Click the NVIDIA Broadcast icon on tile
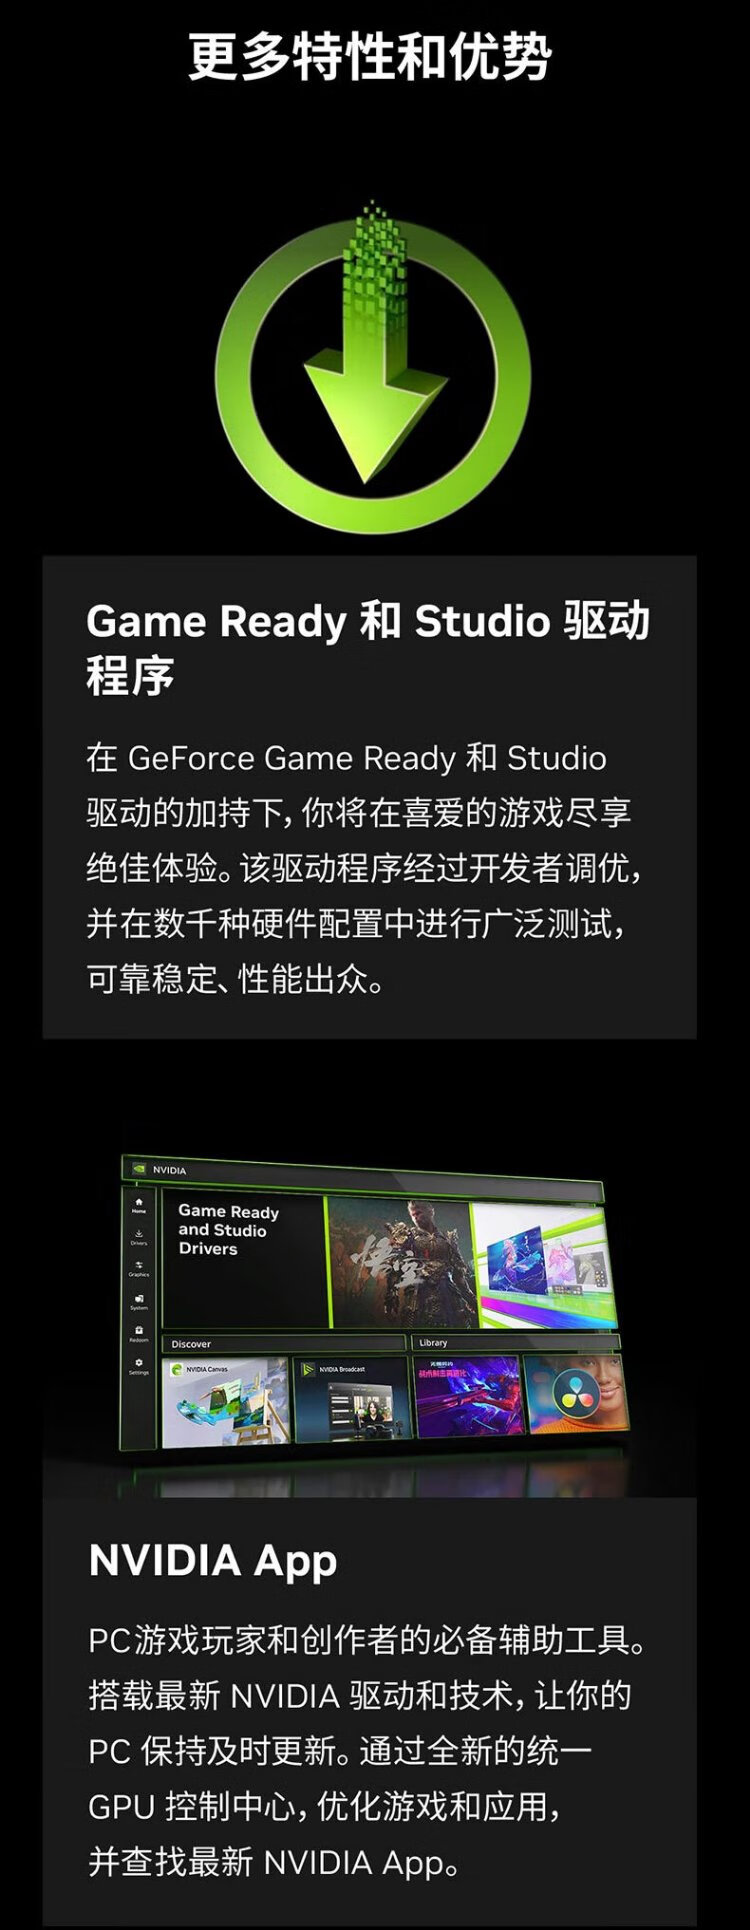This screenshot has width=750, height=1930. point(308,1369)
